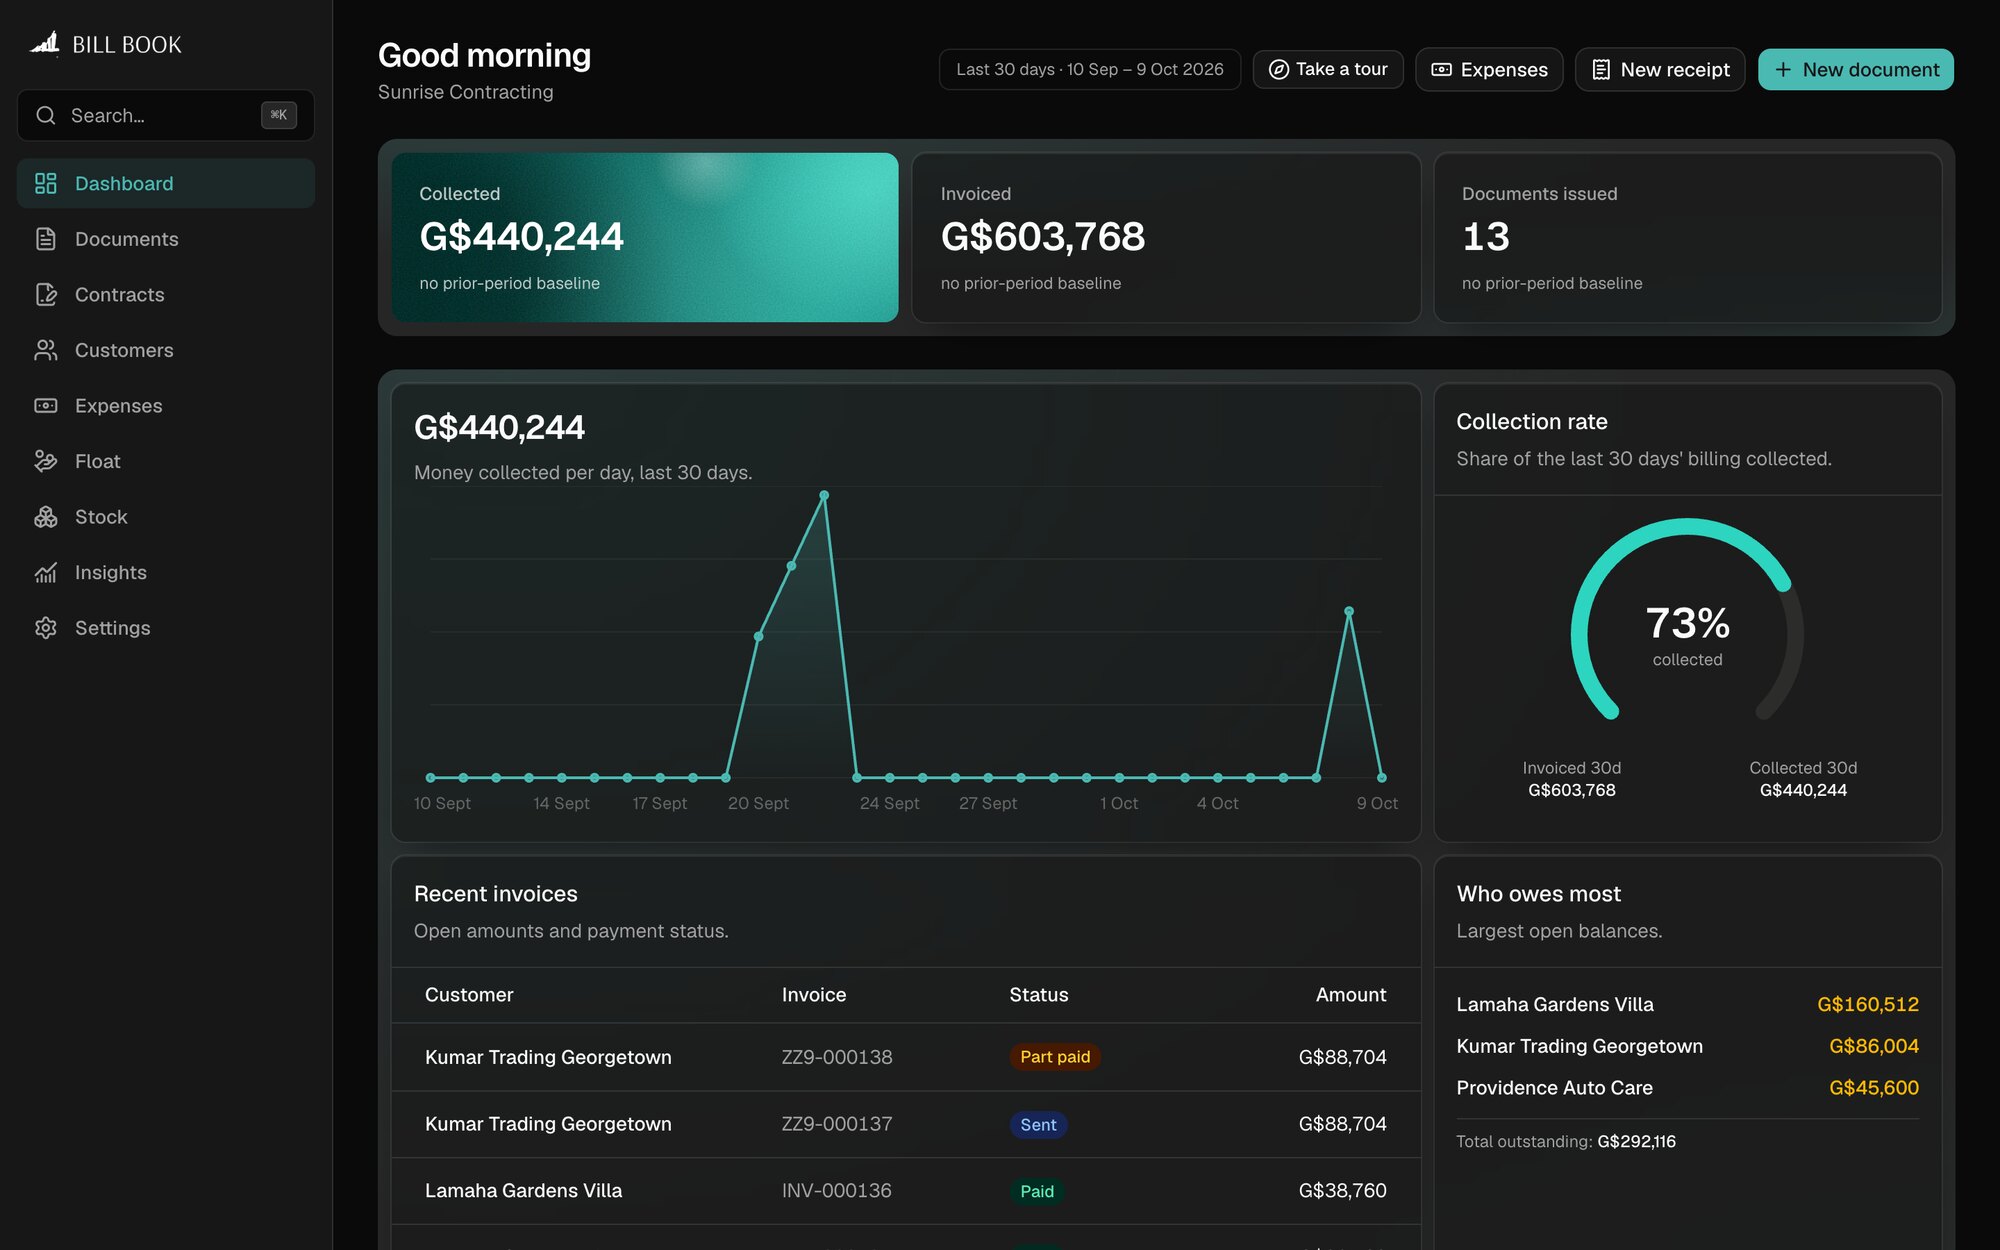Create a New document
Image resolution: width=2000 pixels, height=1250 pixels.
point(1855,69)
